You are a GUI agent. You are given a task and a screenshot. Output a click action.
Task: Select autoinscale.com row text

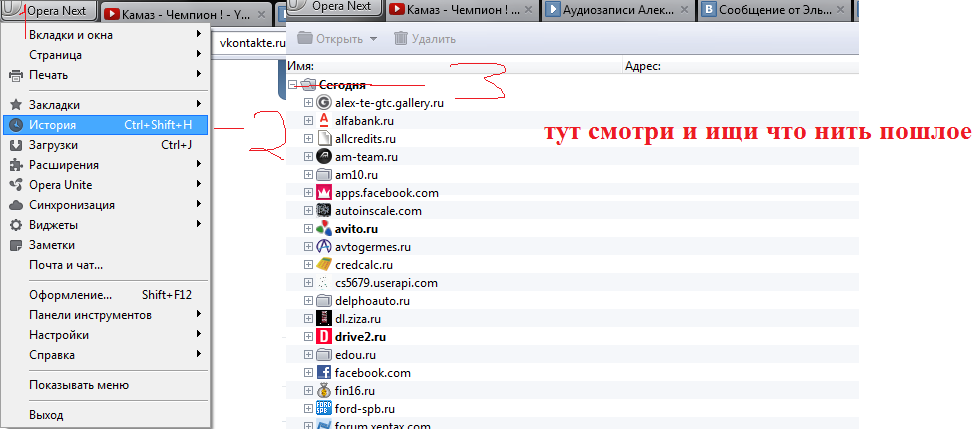tap(378, 211)
